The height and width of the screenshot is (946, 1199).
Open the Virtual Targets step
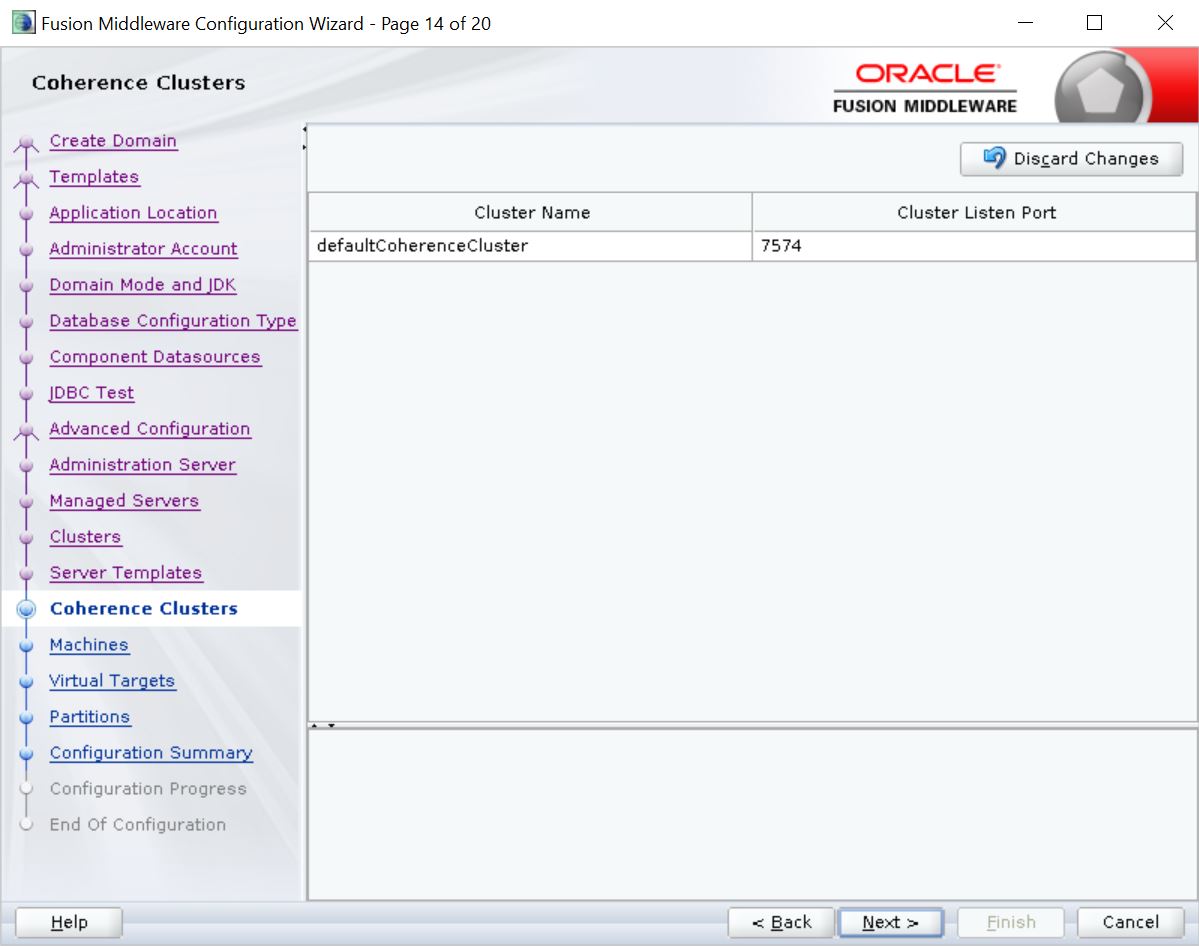coord(112,681)
